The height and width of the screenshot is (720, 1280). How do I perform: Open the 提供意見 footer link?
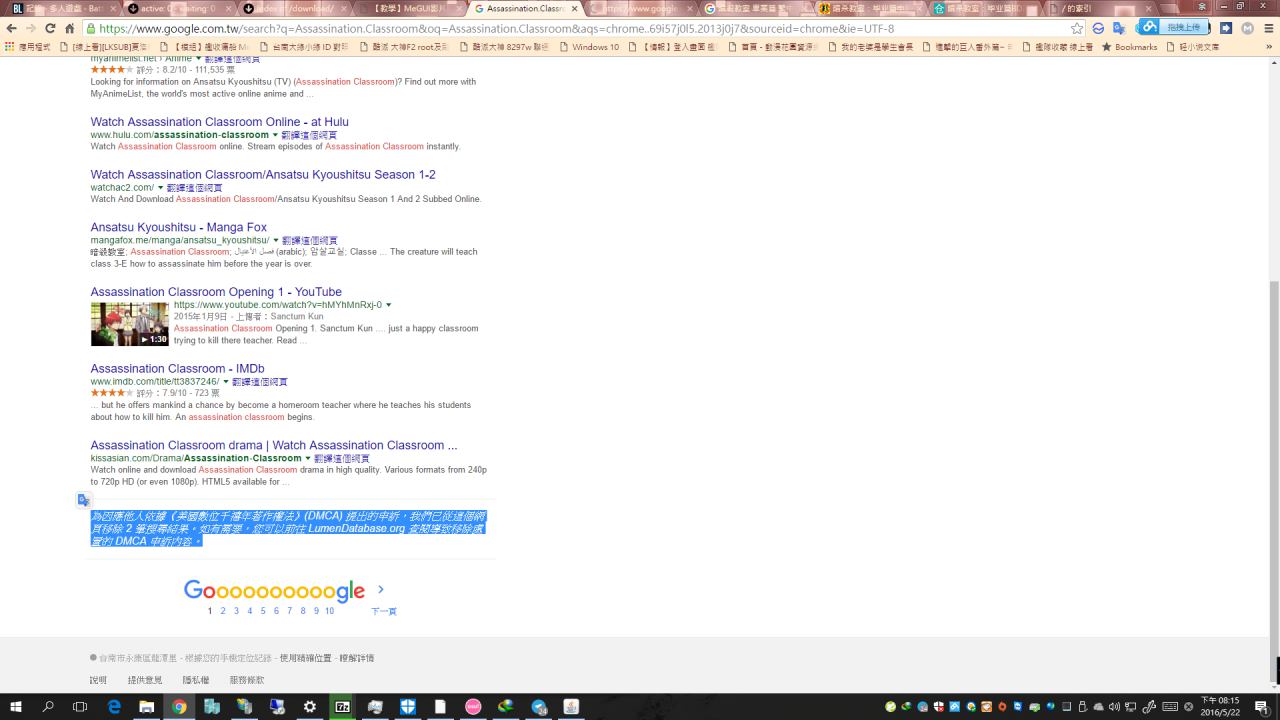[x=144, y=680]
